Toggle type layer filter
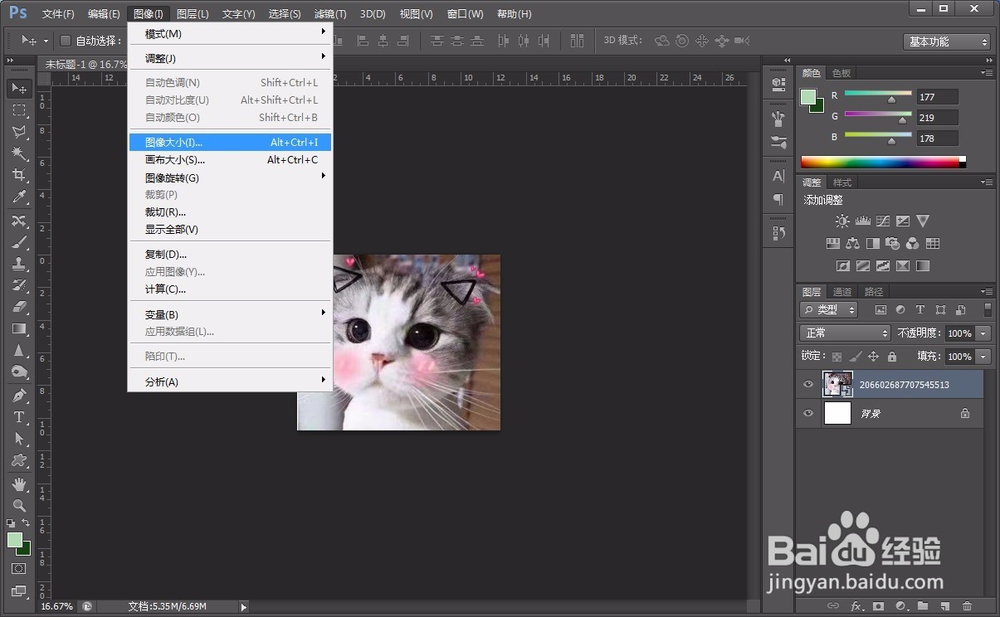Screen dimensions: 1000x617 coord(920,310)
